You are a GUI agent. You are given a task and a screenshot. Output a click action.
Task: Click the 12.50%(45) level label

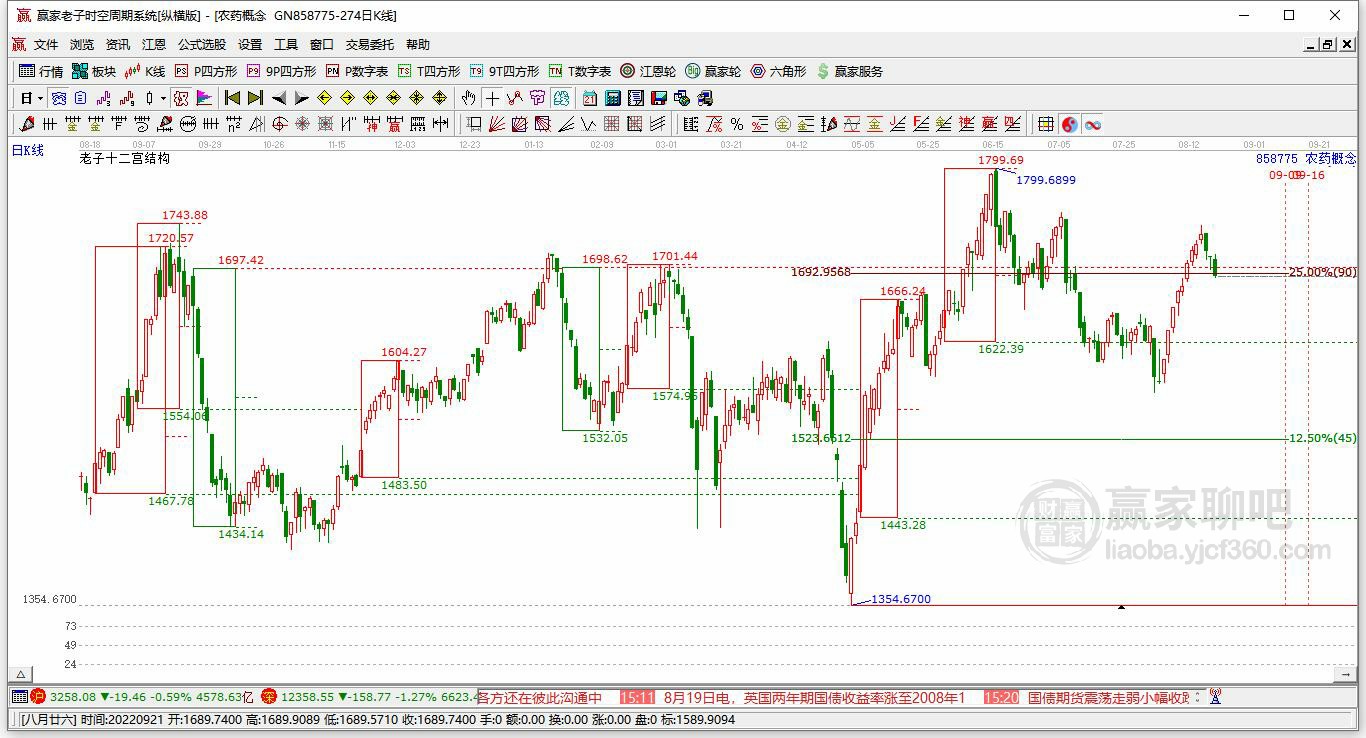(x=1323, y=438)
